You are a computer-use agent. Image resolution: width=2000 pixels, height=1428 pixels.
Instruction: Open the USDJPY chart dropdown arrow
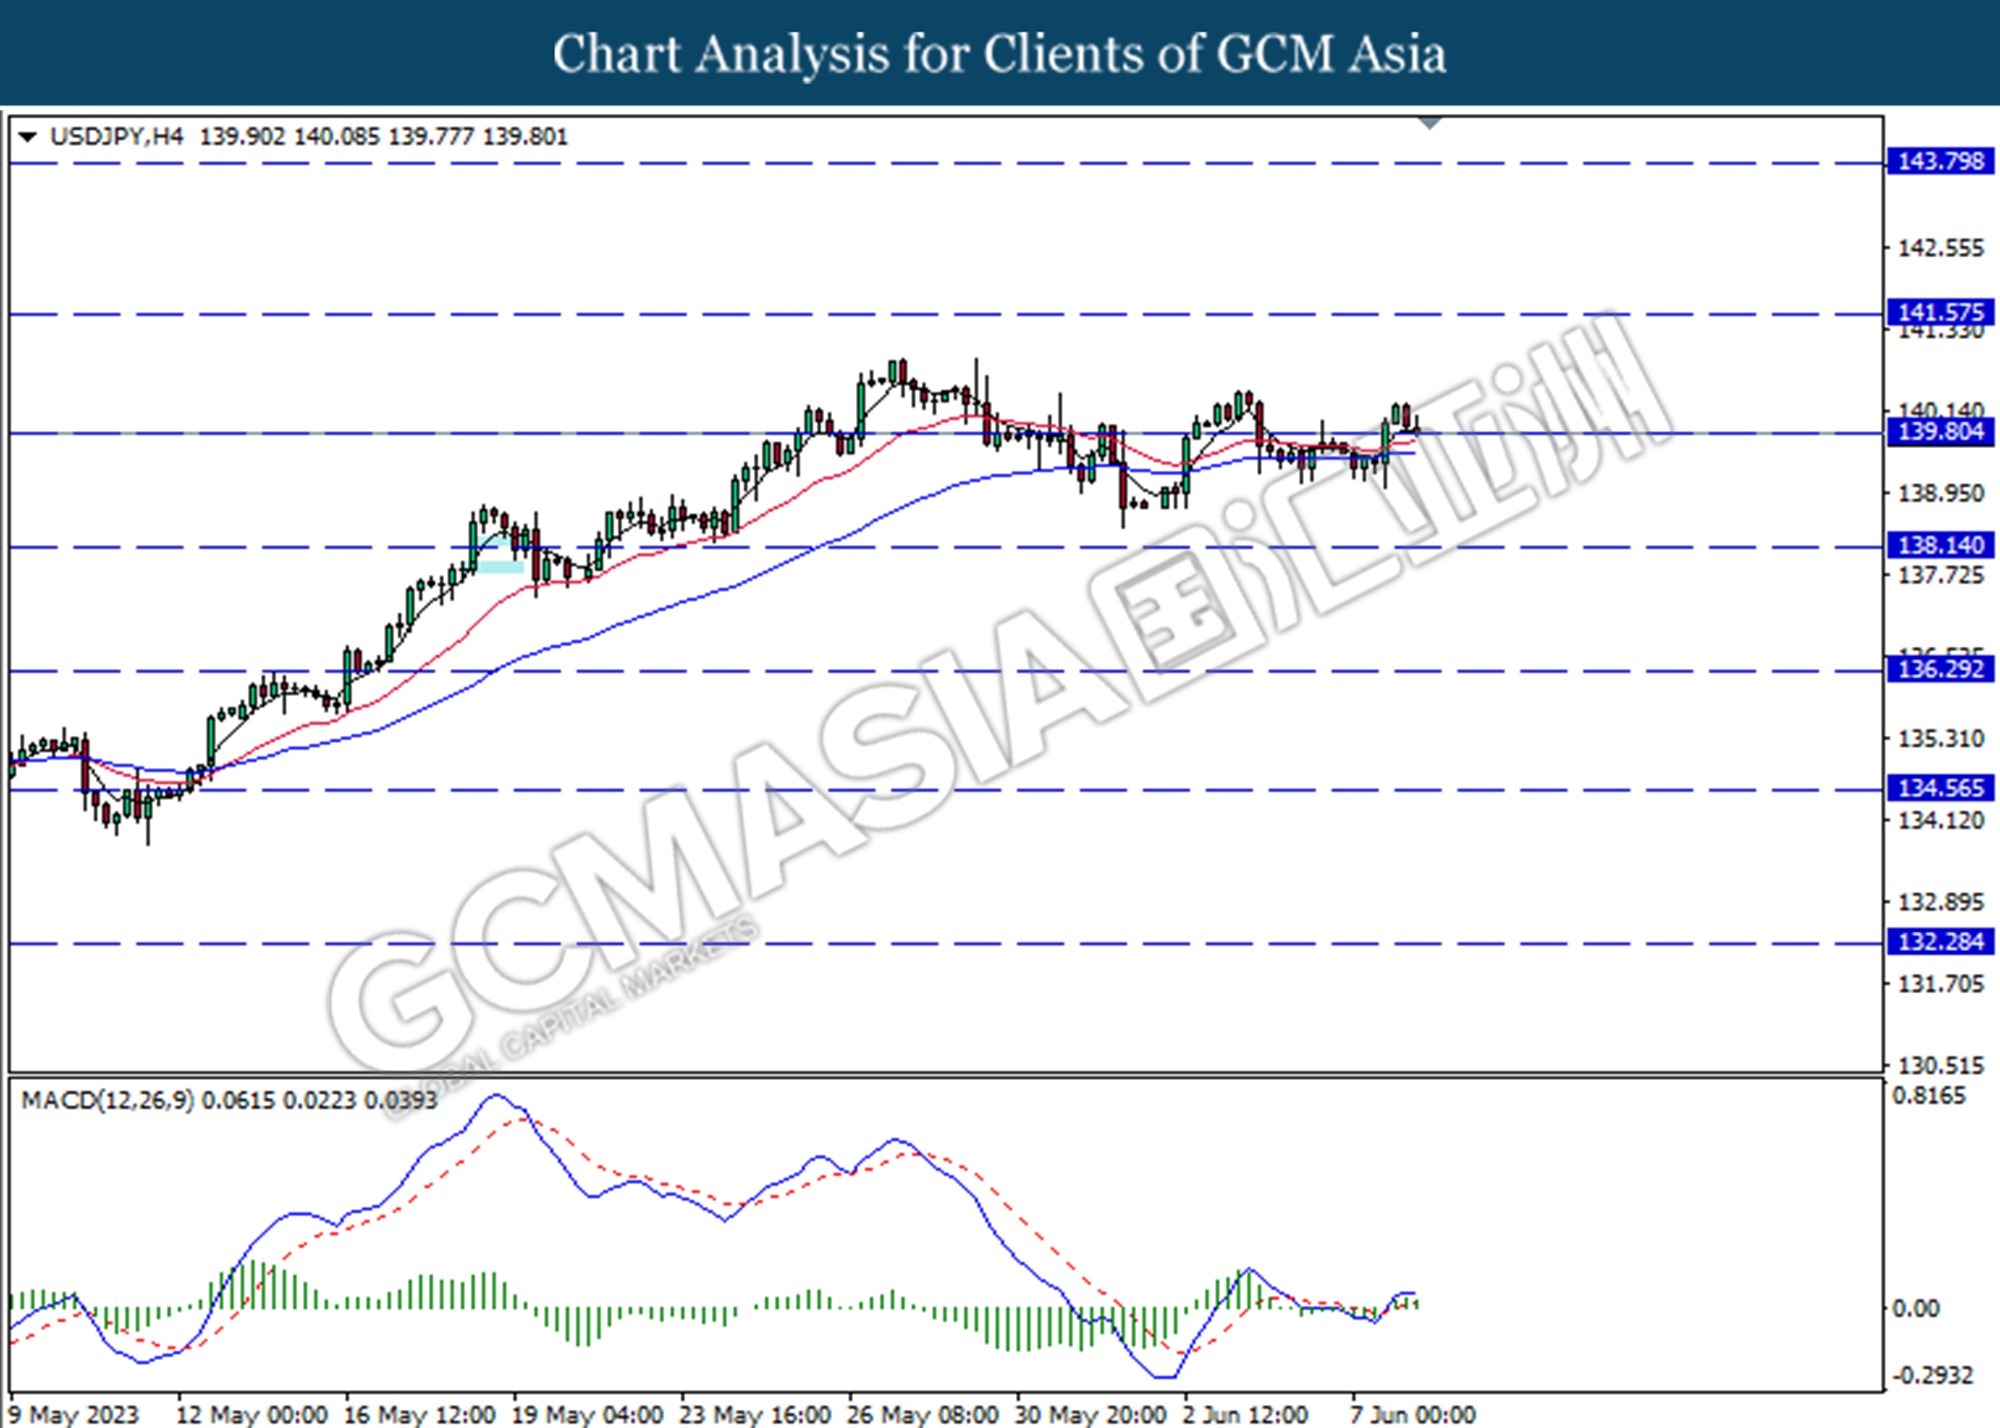click(28, 137)
